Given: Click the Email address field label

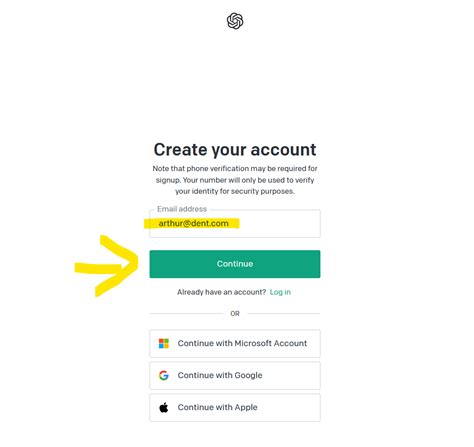Looking at the screenshot, I should coord(182,209).
